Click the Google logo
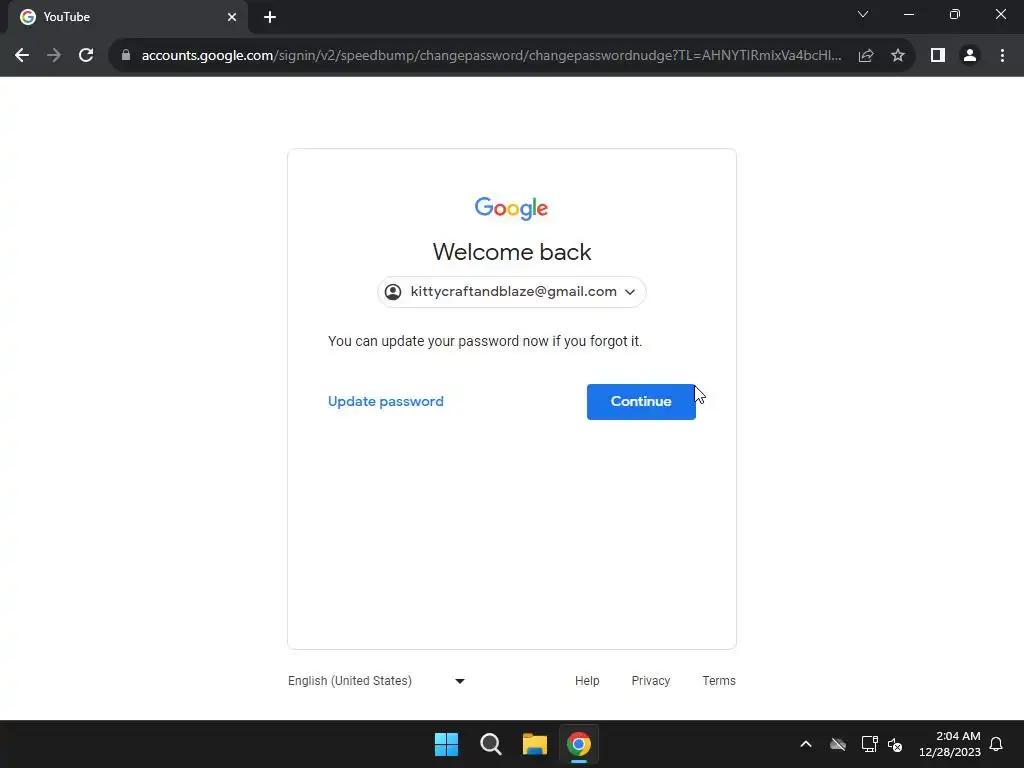 pyautogui.click(x=511, y=208)
